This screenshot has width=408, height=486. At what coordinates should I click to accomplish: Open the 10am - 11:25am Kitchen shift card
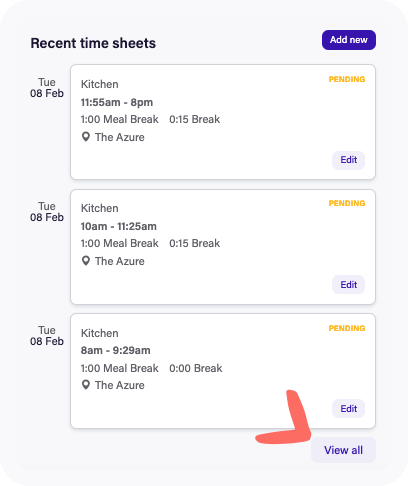click(223, 247)
